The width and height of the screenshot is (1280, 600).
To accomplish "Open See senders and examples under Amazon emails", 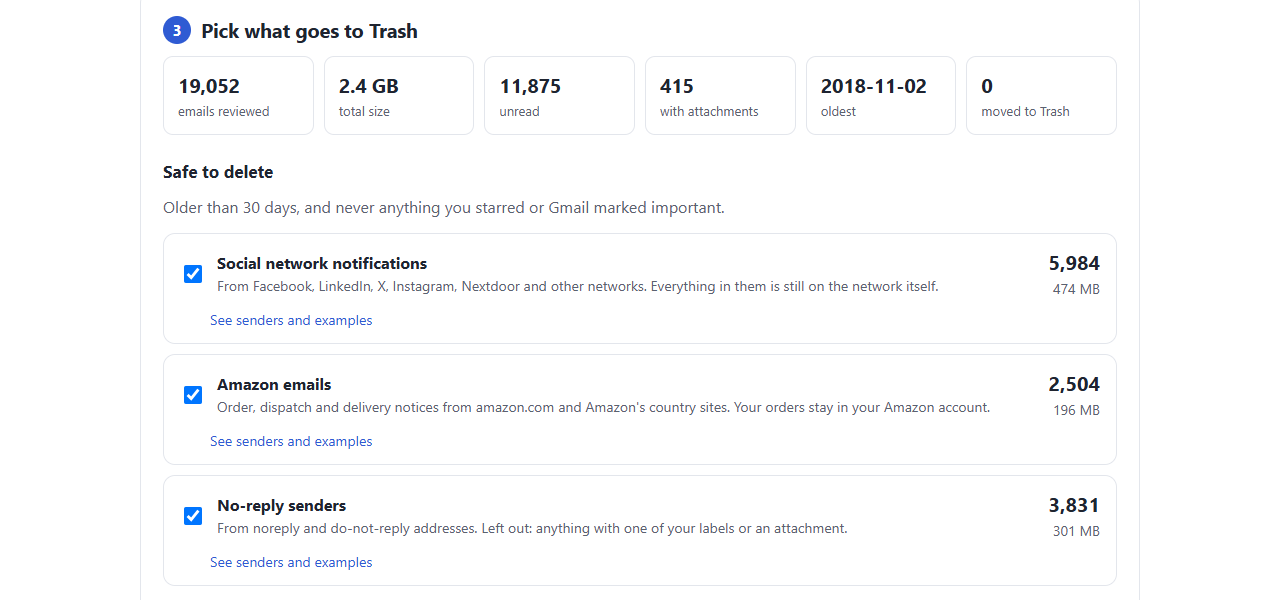I will tap(291, 441).
